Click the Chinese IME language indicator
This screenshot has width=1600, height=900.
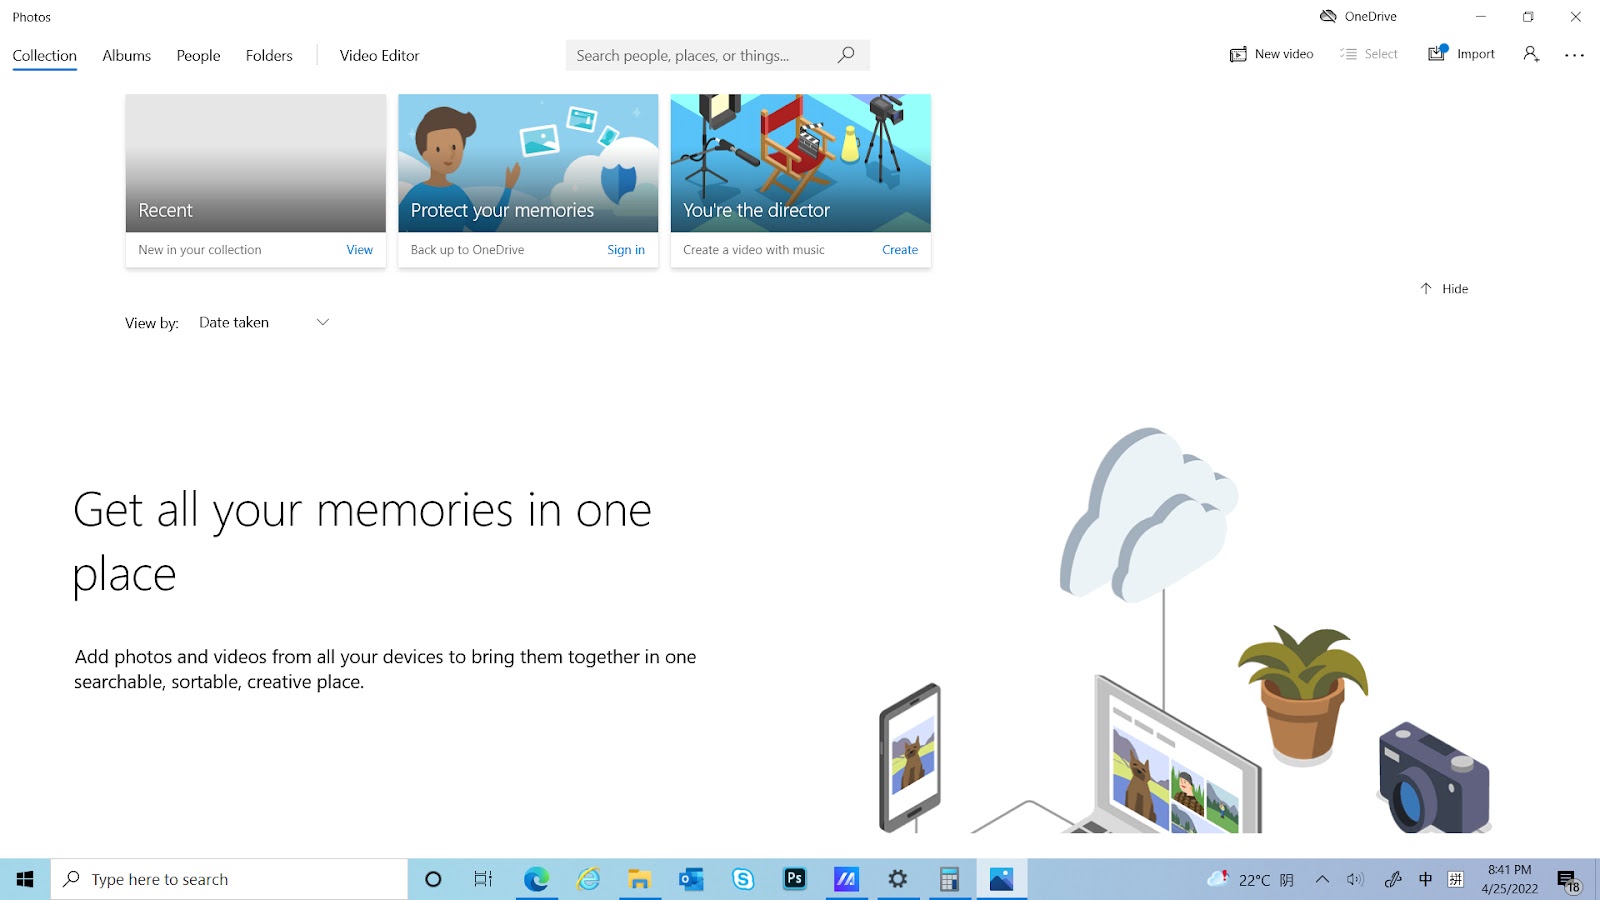[x=1426, y=879]
